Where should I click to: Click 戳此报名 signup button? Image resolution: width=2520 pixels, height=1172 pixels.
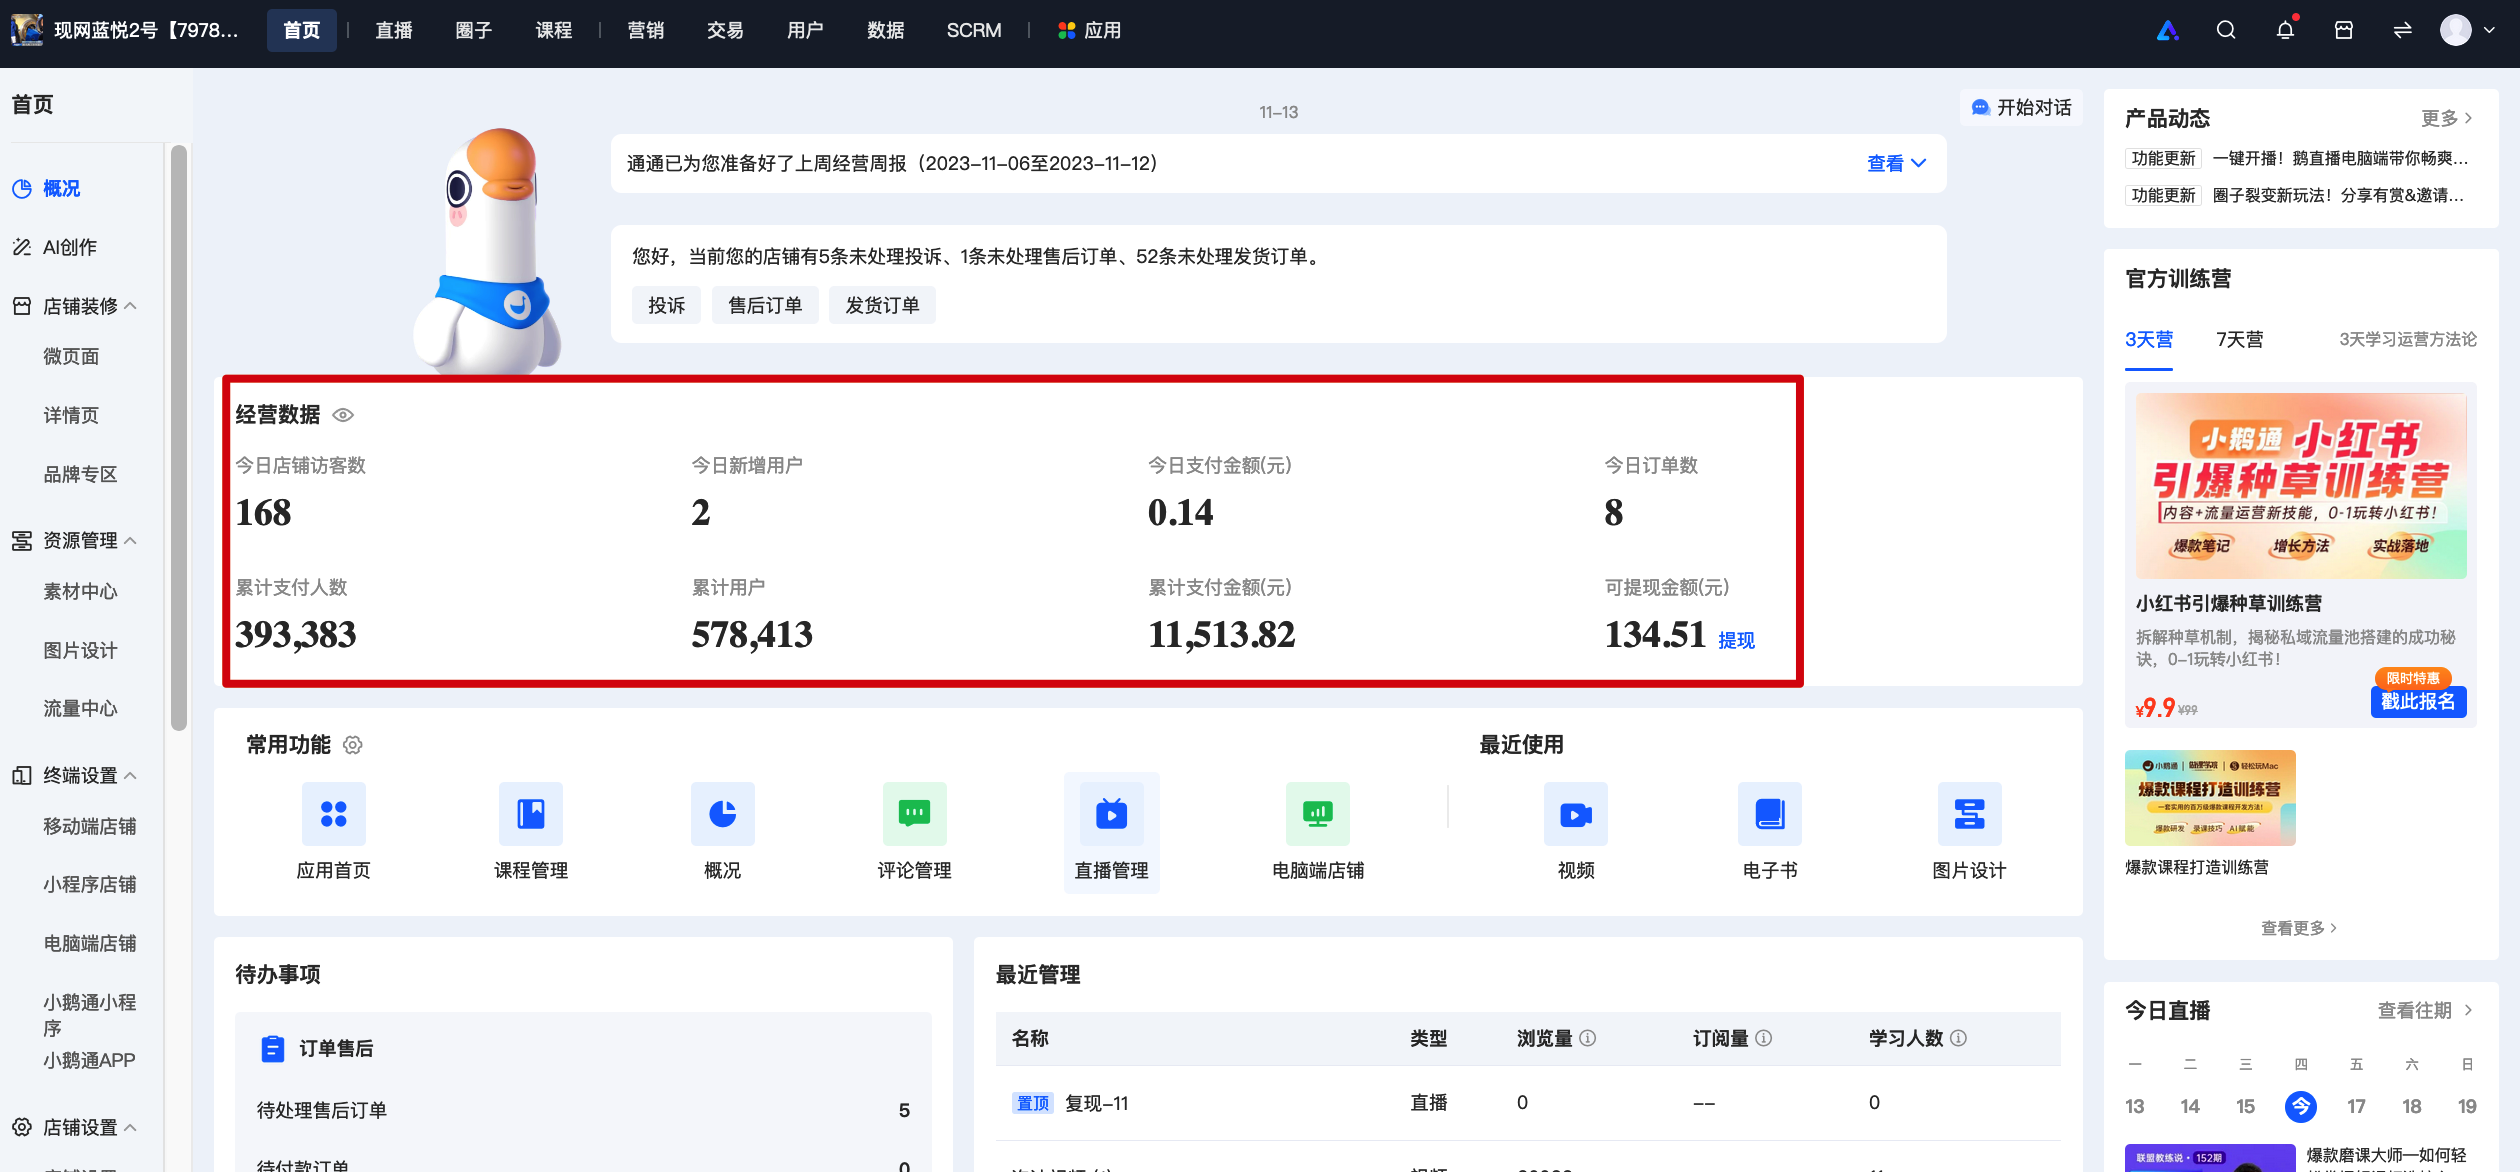[2418, 702]
